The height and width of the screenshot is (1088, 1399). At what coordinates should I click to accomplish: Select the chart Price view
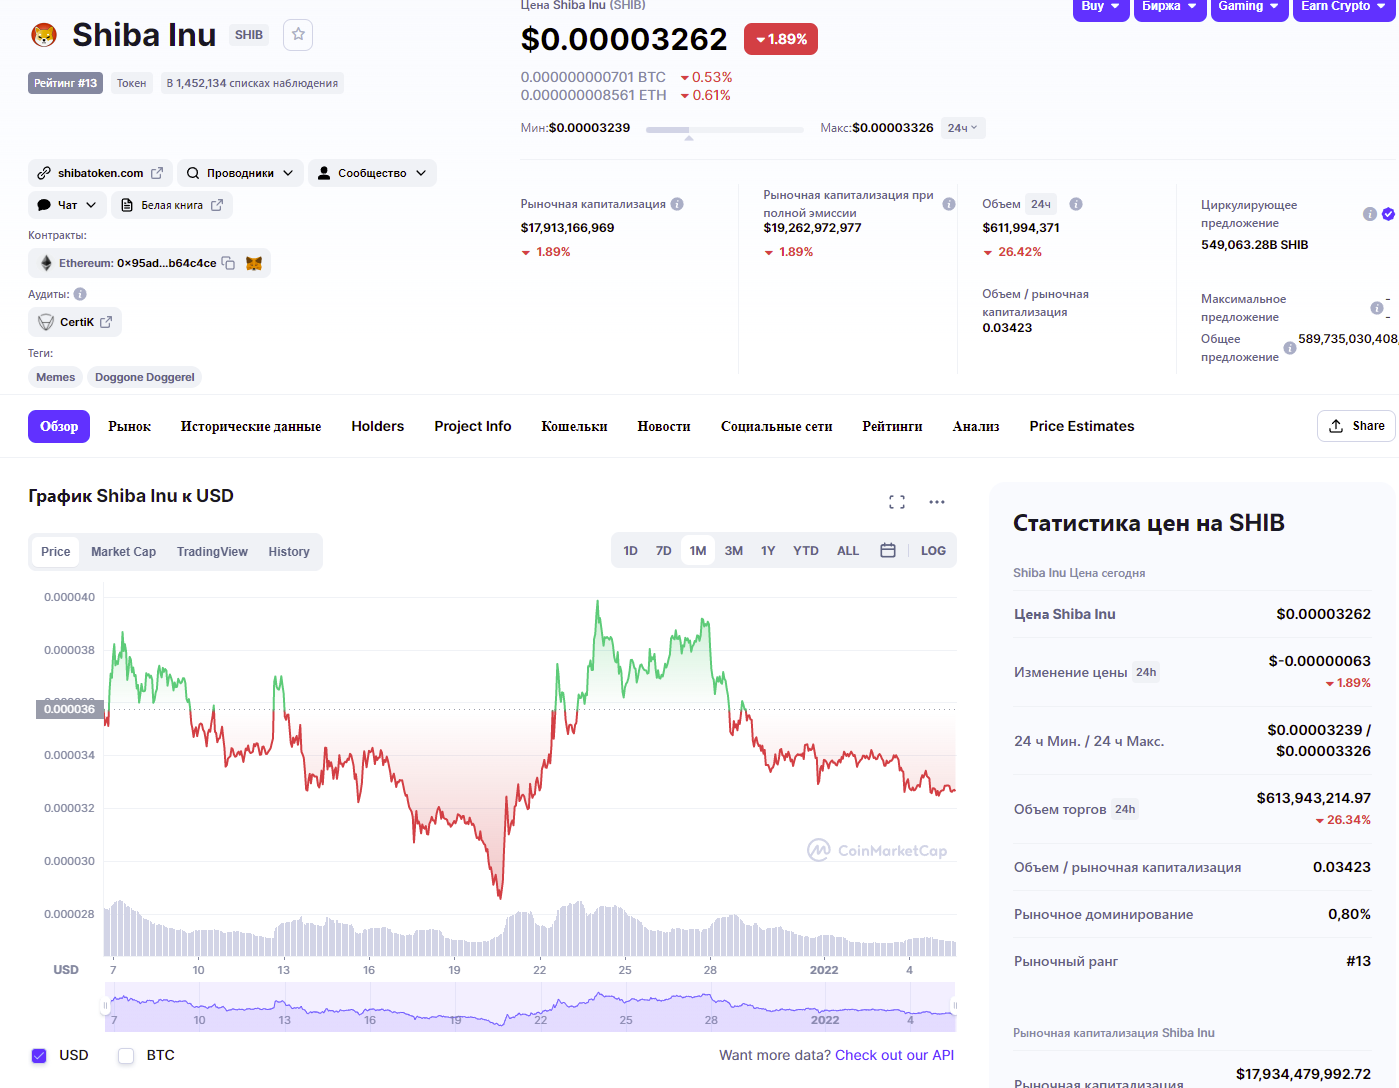tap(56, 552)
